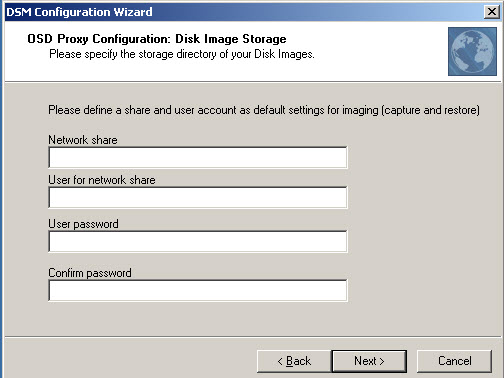The height and width of the screenshot is (378, 504).
Task: Click the OSD Proxy Configuration heading
Action: (157, 39)
